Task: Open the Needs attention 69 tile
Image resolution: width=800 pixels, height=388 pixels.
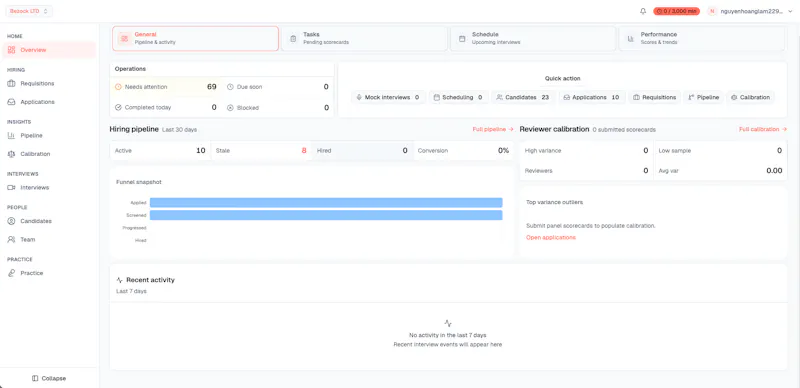Action: coord(166,87)
